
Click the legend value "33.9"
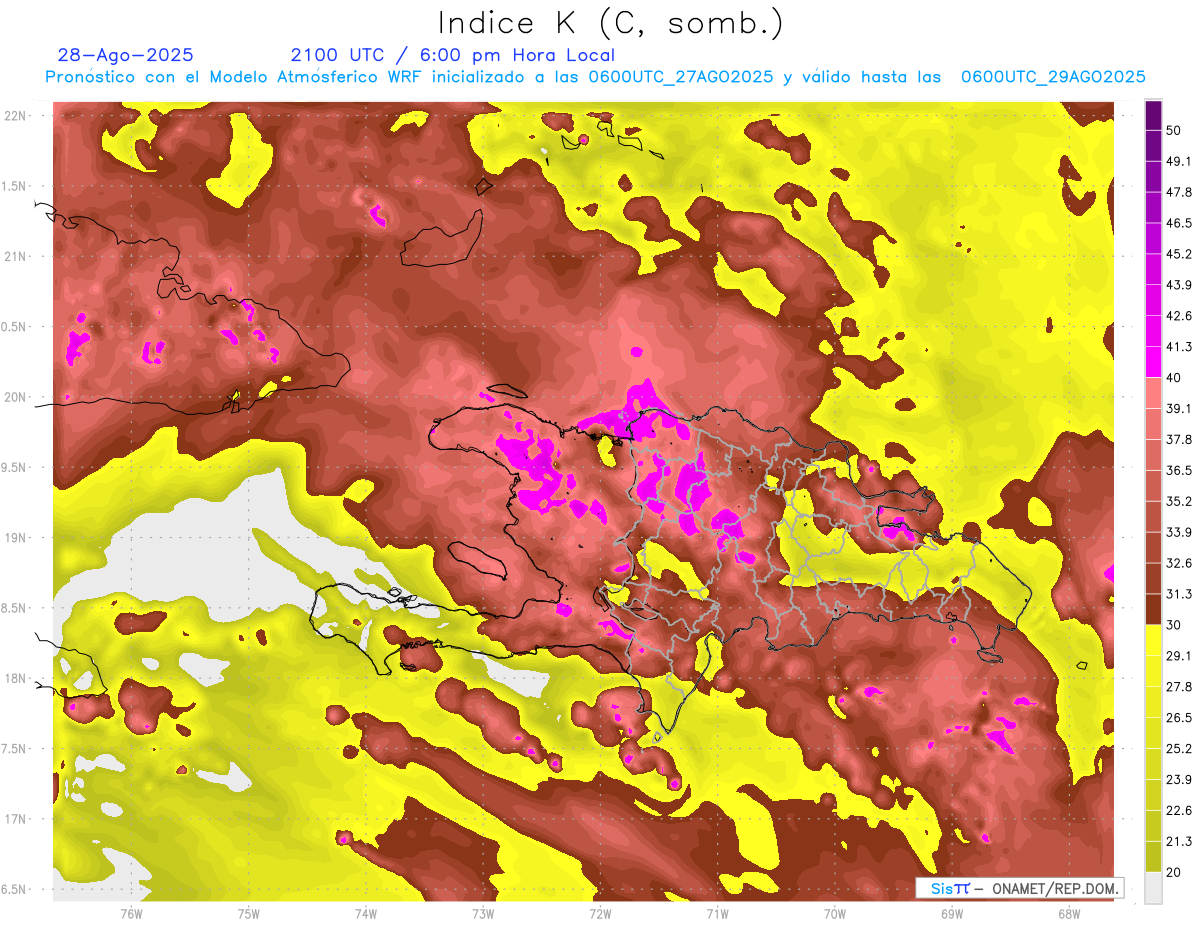[x=1178, y=532]
